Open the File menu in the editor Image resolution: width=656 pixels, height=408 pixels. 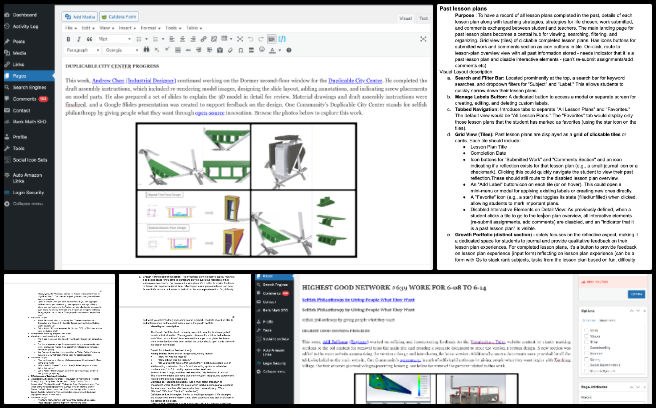pos(69,28)
